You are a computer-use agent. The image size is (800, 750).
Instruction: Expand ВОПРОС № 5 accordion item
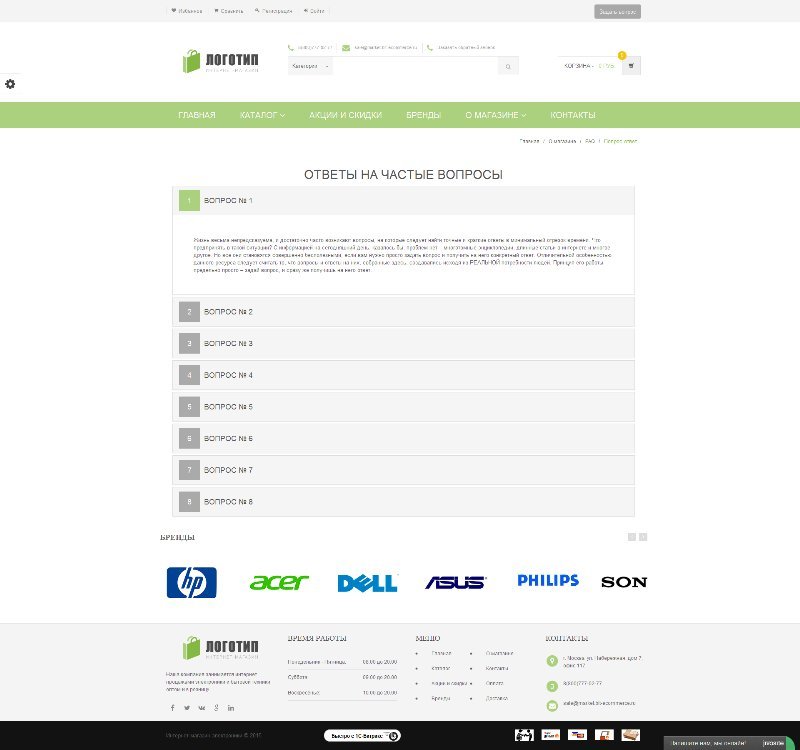tap(403, 407)
